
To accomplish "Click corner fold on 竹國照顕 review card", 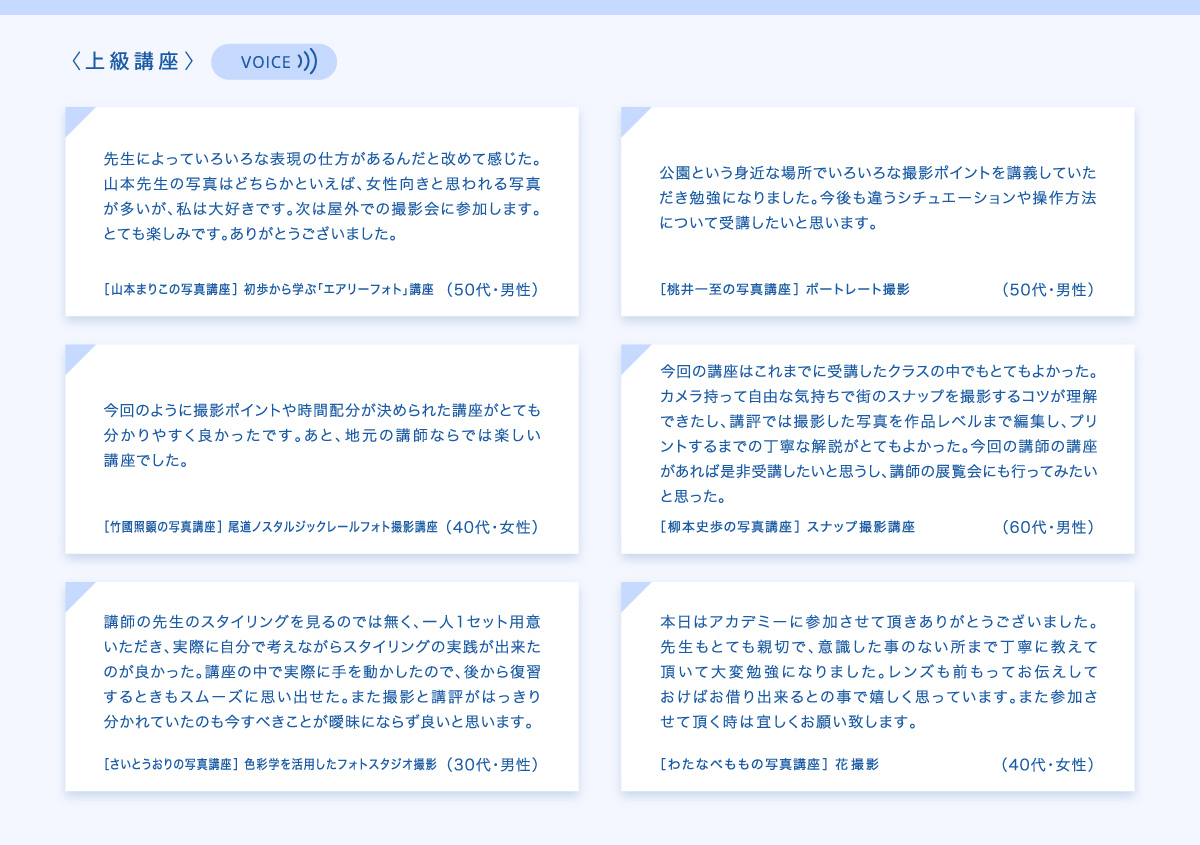I will click(76, 355).
